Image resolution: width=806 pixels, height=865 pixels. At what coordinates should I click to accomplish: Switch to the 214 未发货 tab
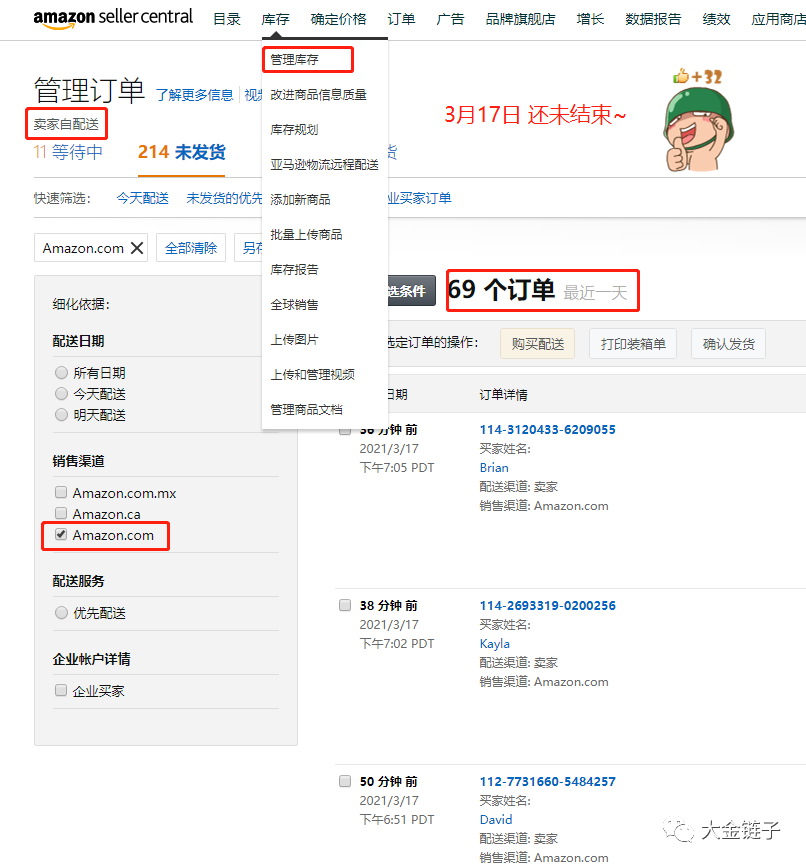(182, 152)
